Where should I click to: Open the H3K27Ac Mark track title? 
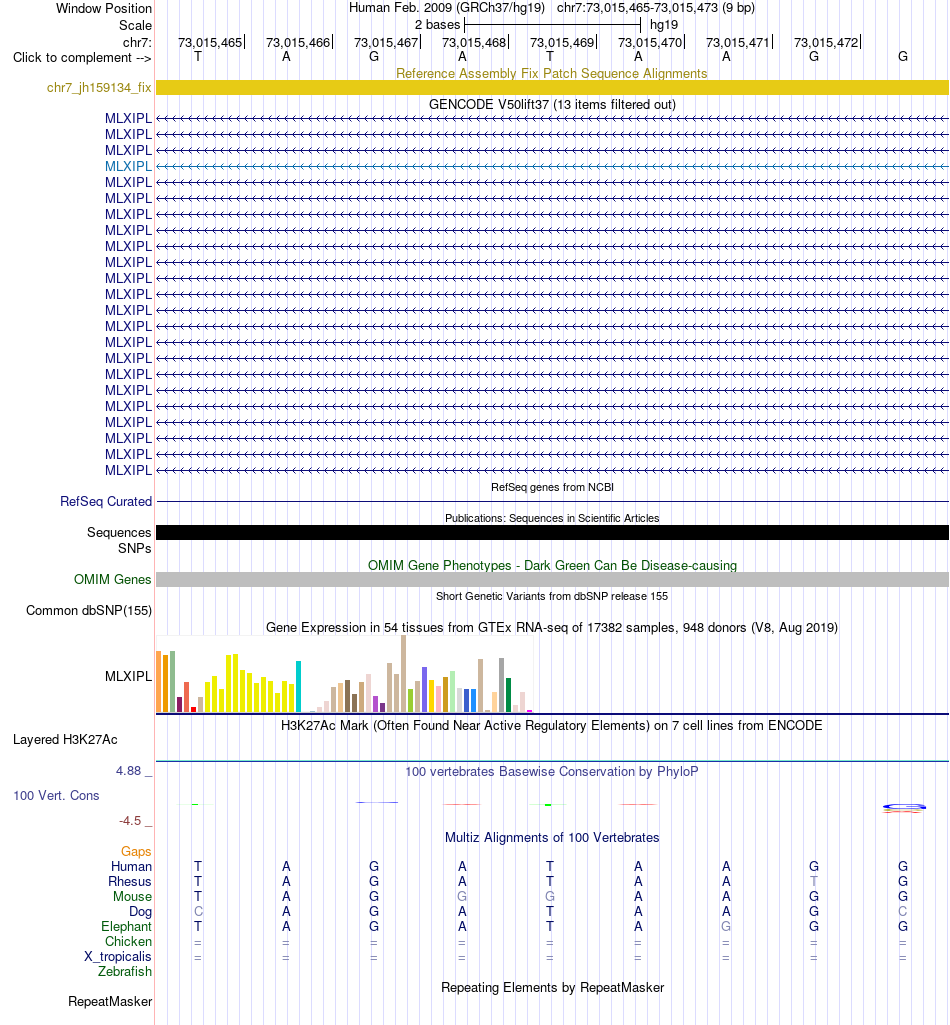point(552,726)
